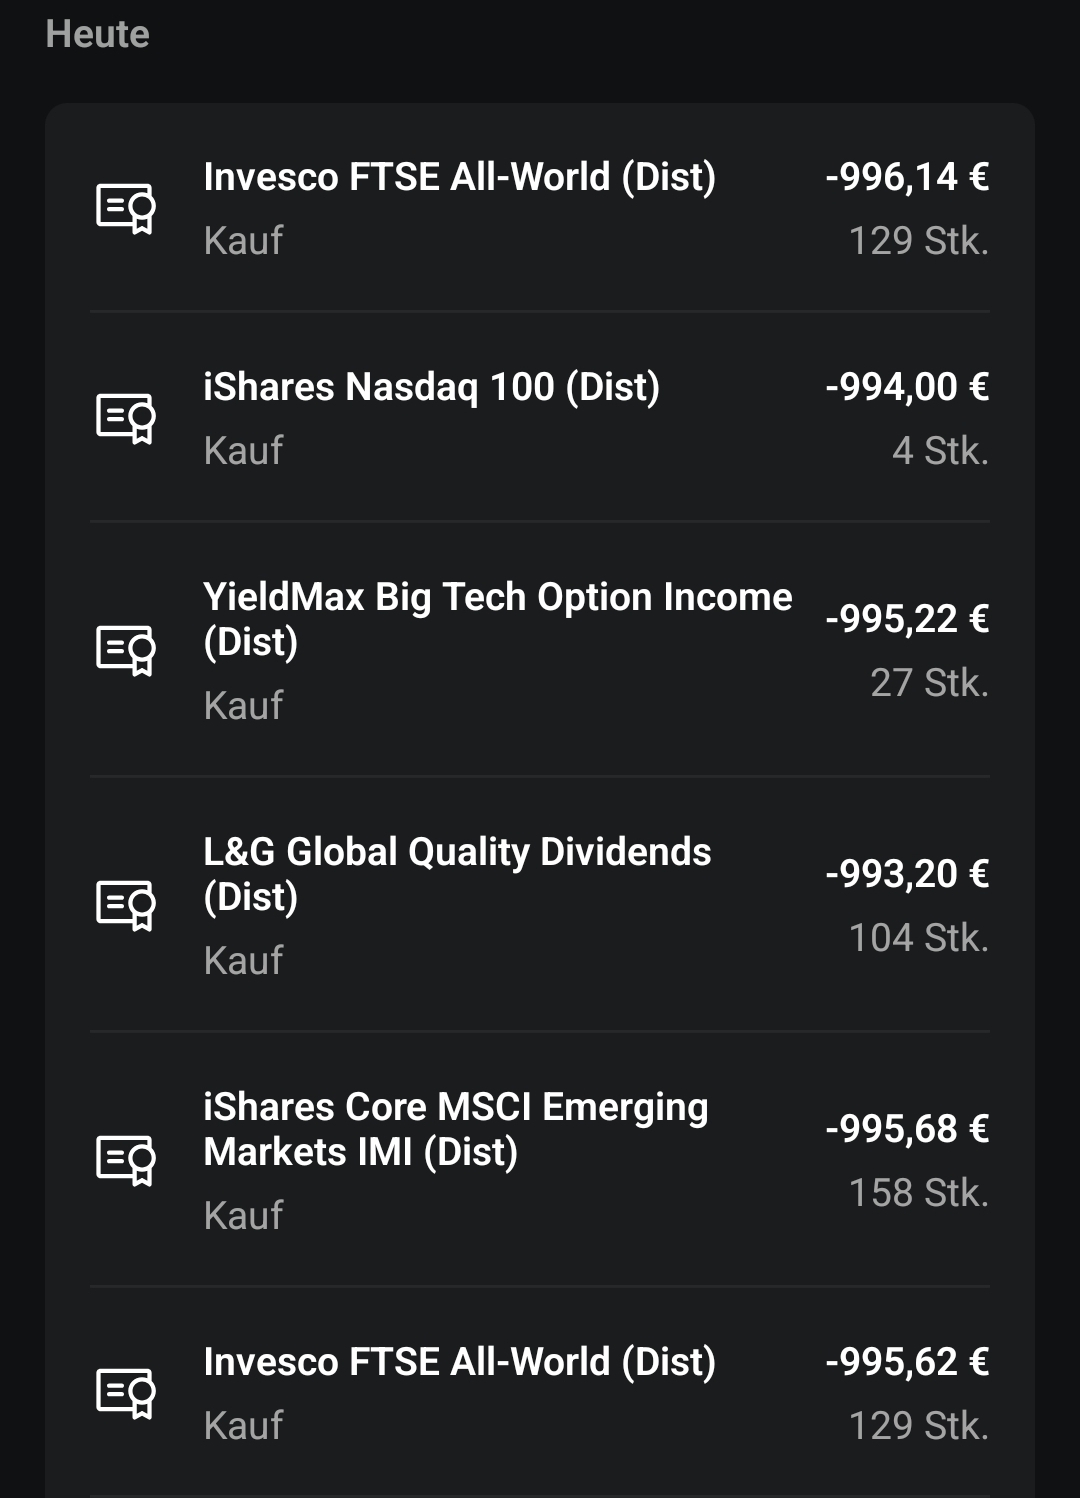The width and height of the screenshot is (1080, 1498).
Task: Tap certificate icon beside first Invesco FTSE All-World
Action: click(126, 208)
